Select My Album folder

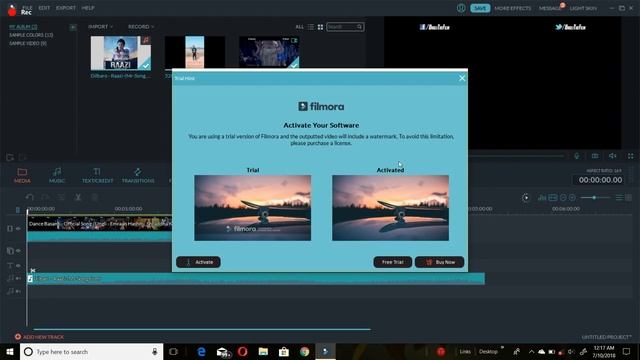[23, 27]
